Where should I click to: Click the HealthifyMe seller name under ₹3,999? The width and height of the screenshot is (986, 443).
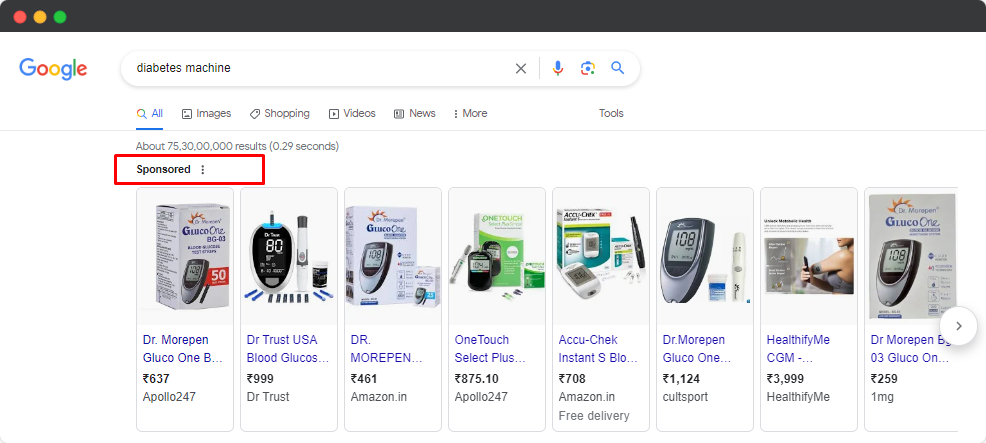point(798,397)
